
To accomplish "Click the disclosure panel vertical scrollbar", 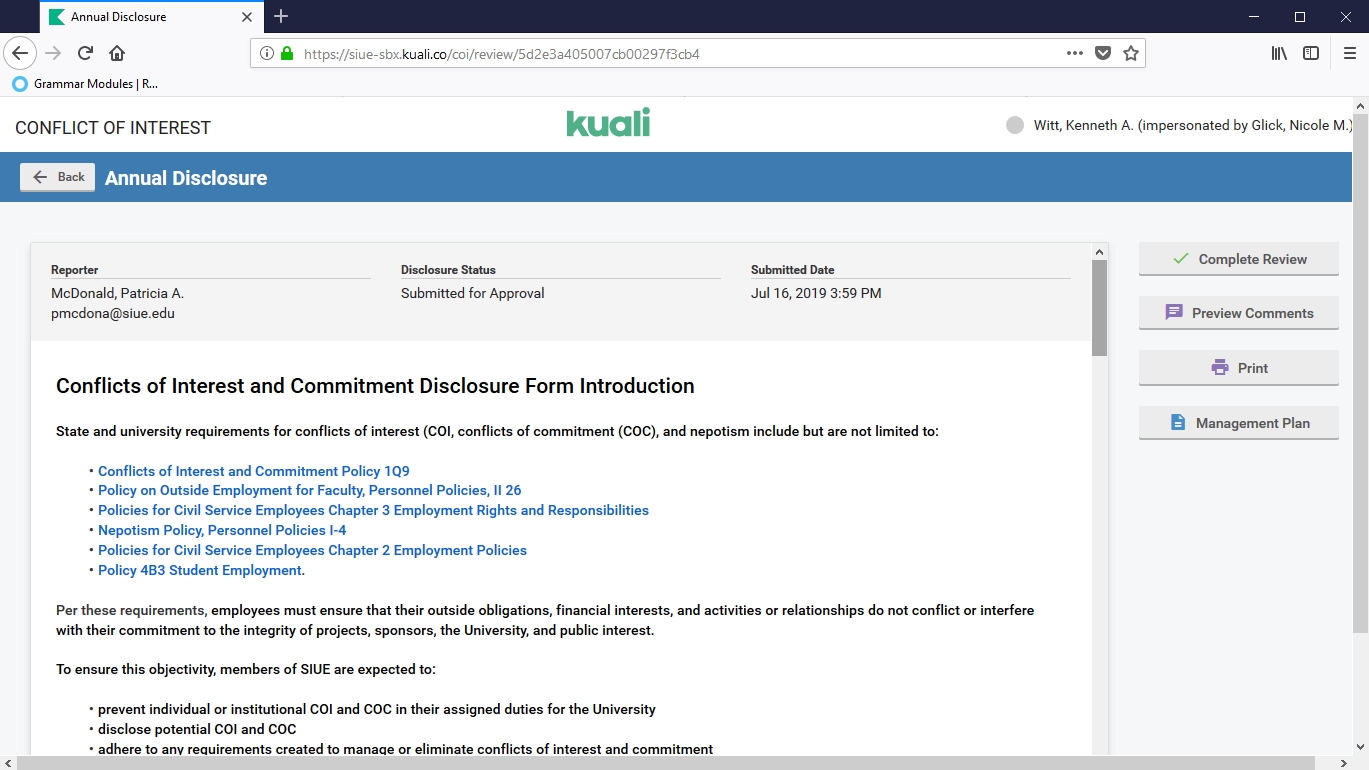I will point(1100,310).
